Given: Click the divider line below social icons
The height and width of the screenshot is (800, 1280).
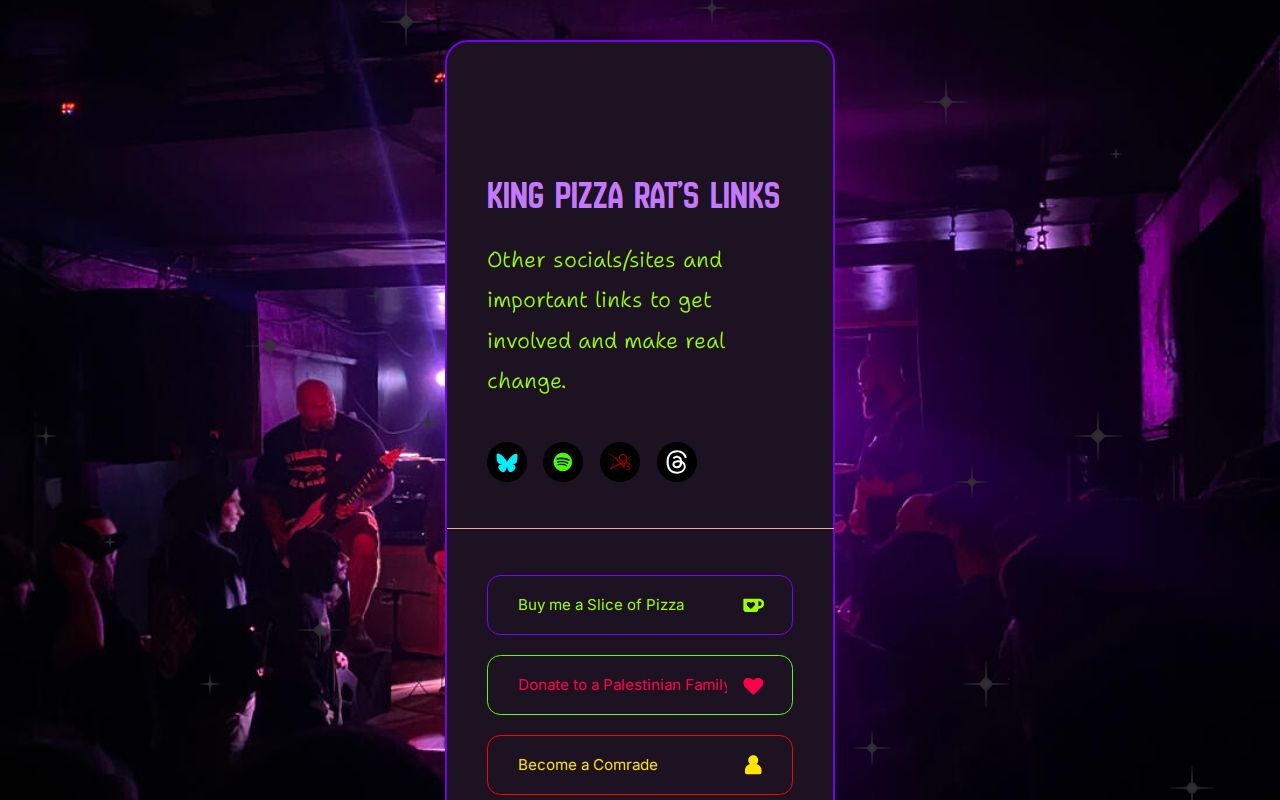Looking at the screenshot, I should 640,528.
